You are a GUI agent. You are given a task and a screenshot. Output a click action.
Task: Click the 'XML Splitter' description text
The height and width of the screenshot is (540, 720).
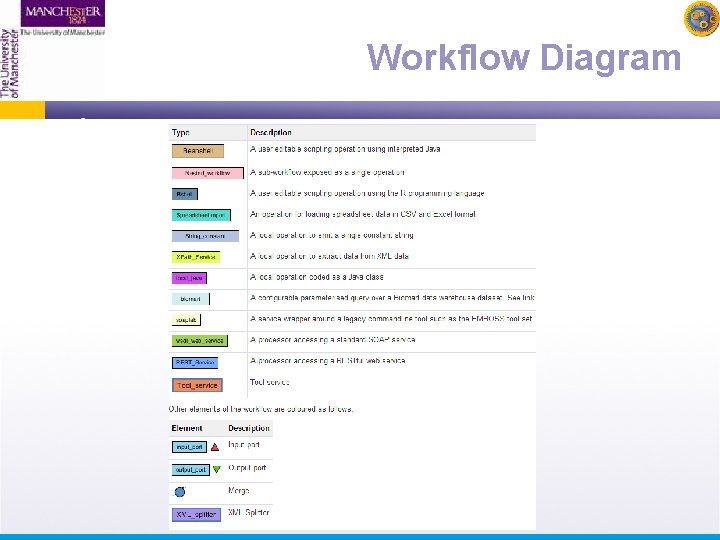coord(248,512)
